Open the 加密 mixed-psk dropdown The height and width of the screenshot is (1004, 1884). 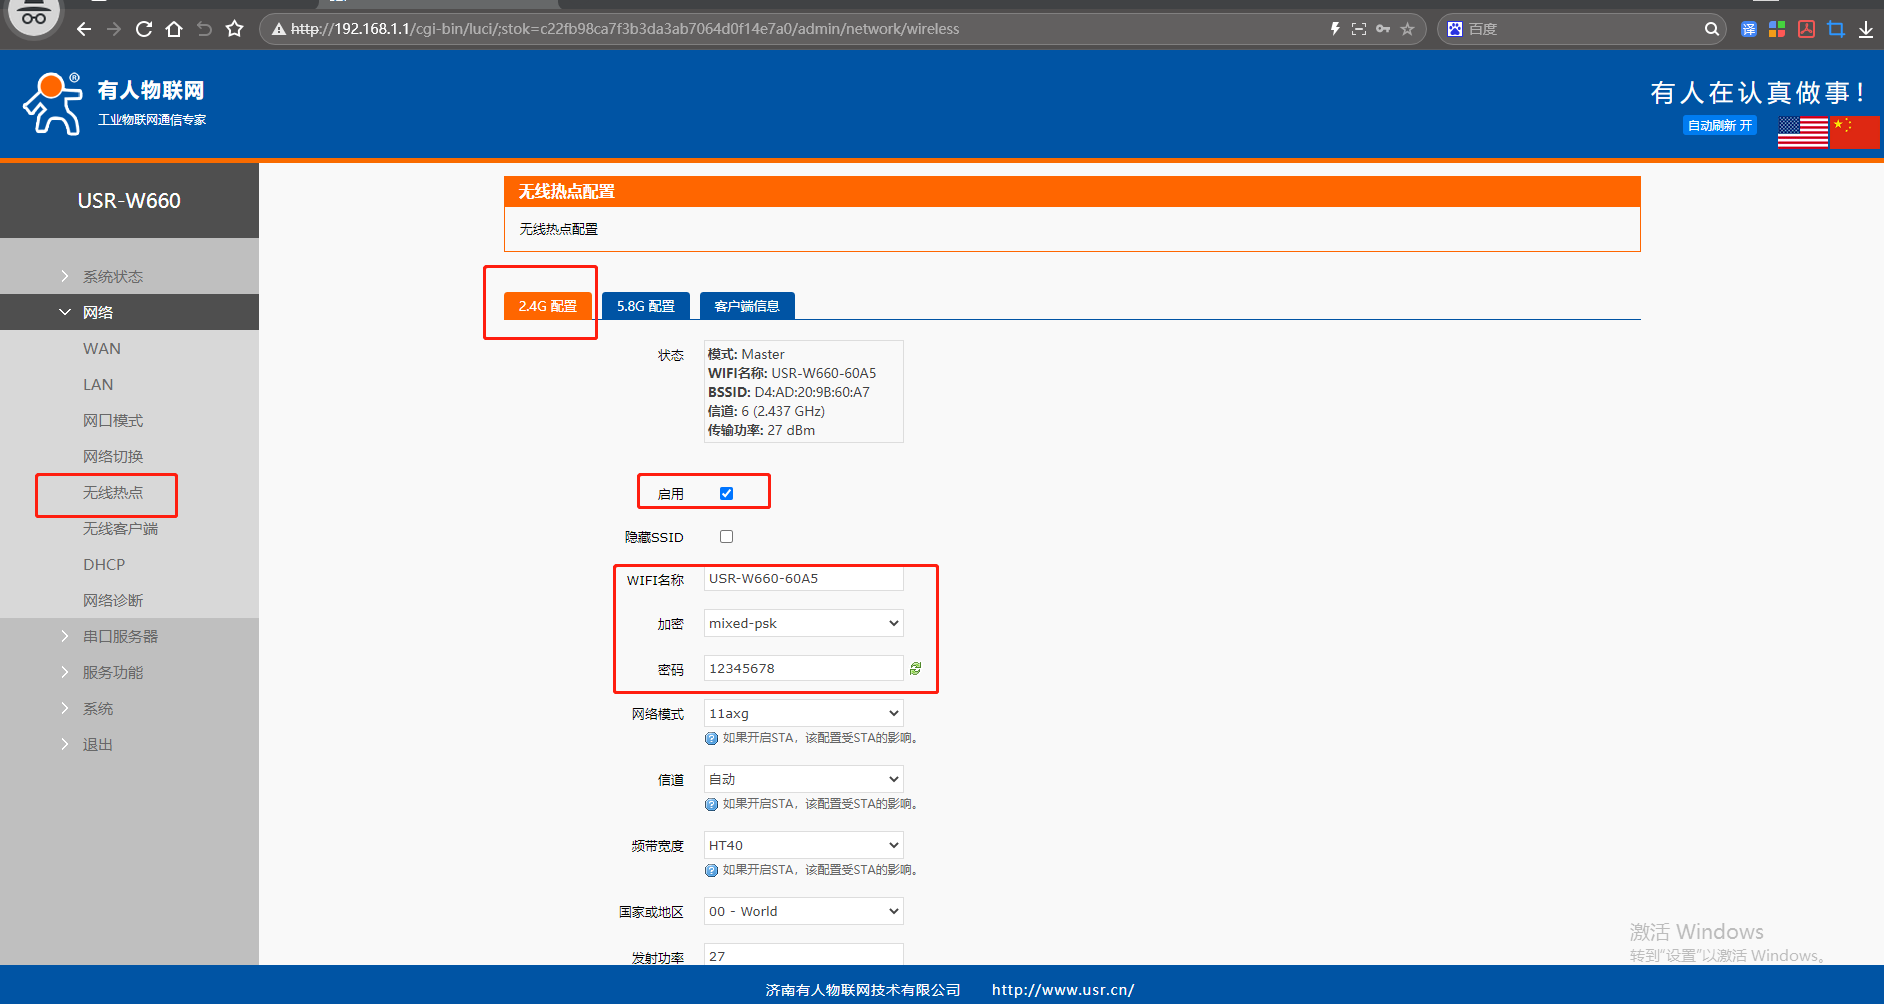point(803,623)
